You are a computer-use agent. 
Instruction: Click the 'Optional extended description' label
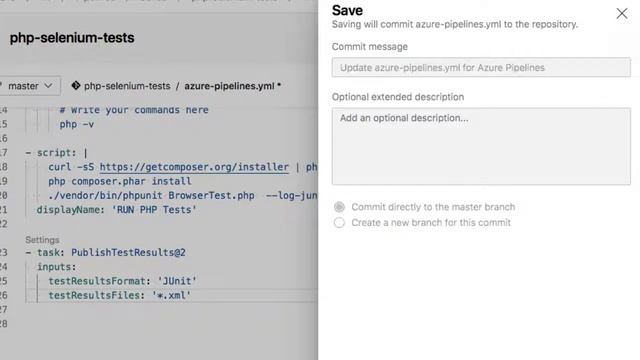click(x=398, y=97)
